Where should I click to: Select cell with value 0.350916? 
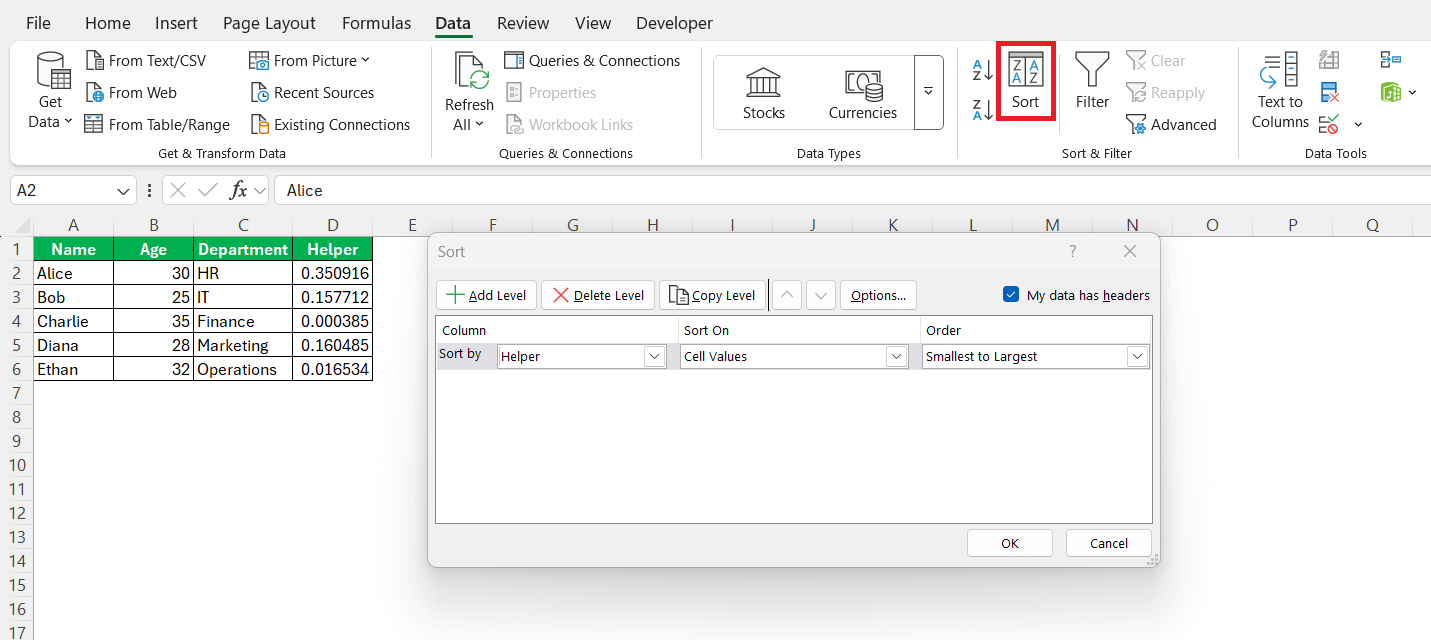pos(332,273)
